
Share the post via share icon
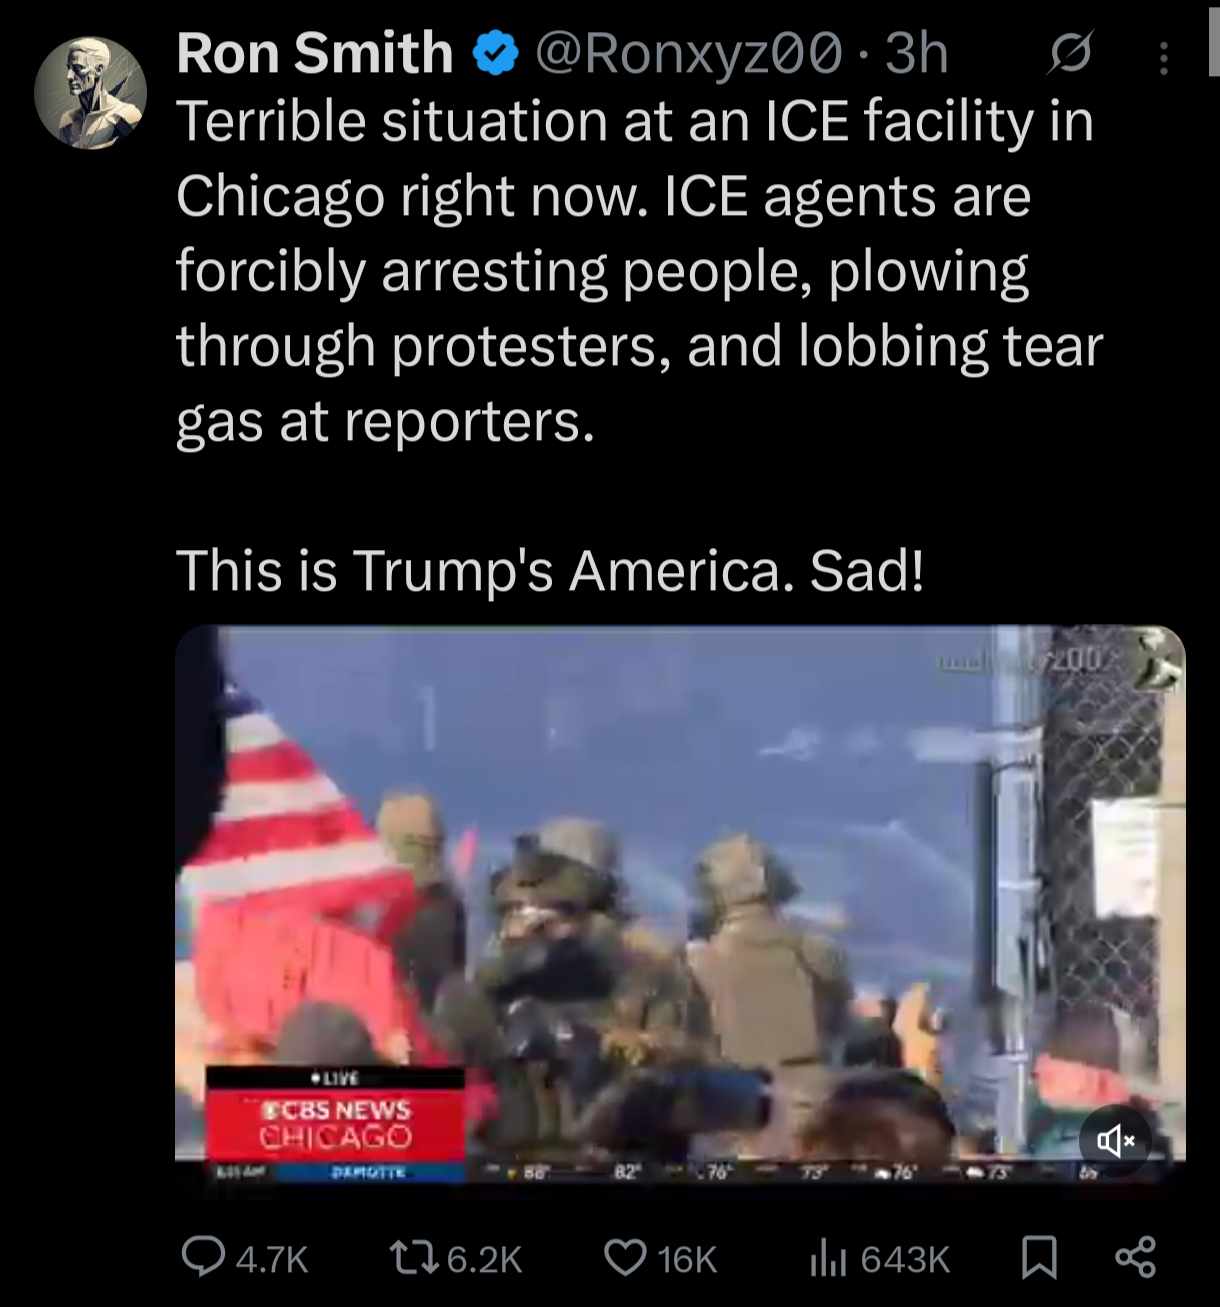tap(1135, 1258)
